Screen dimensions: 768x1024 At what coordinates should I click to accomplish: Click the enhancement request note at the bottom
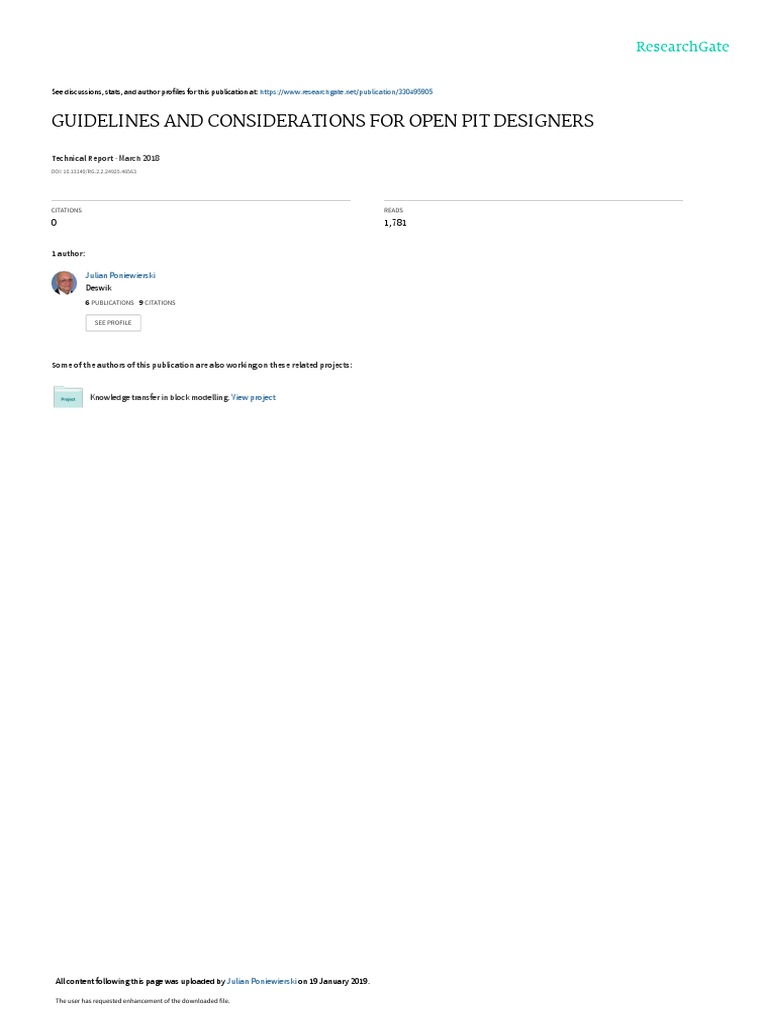coord(142,1000)
